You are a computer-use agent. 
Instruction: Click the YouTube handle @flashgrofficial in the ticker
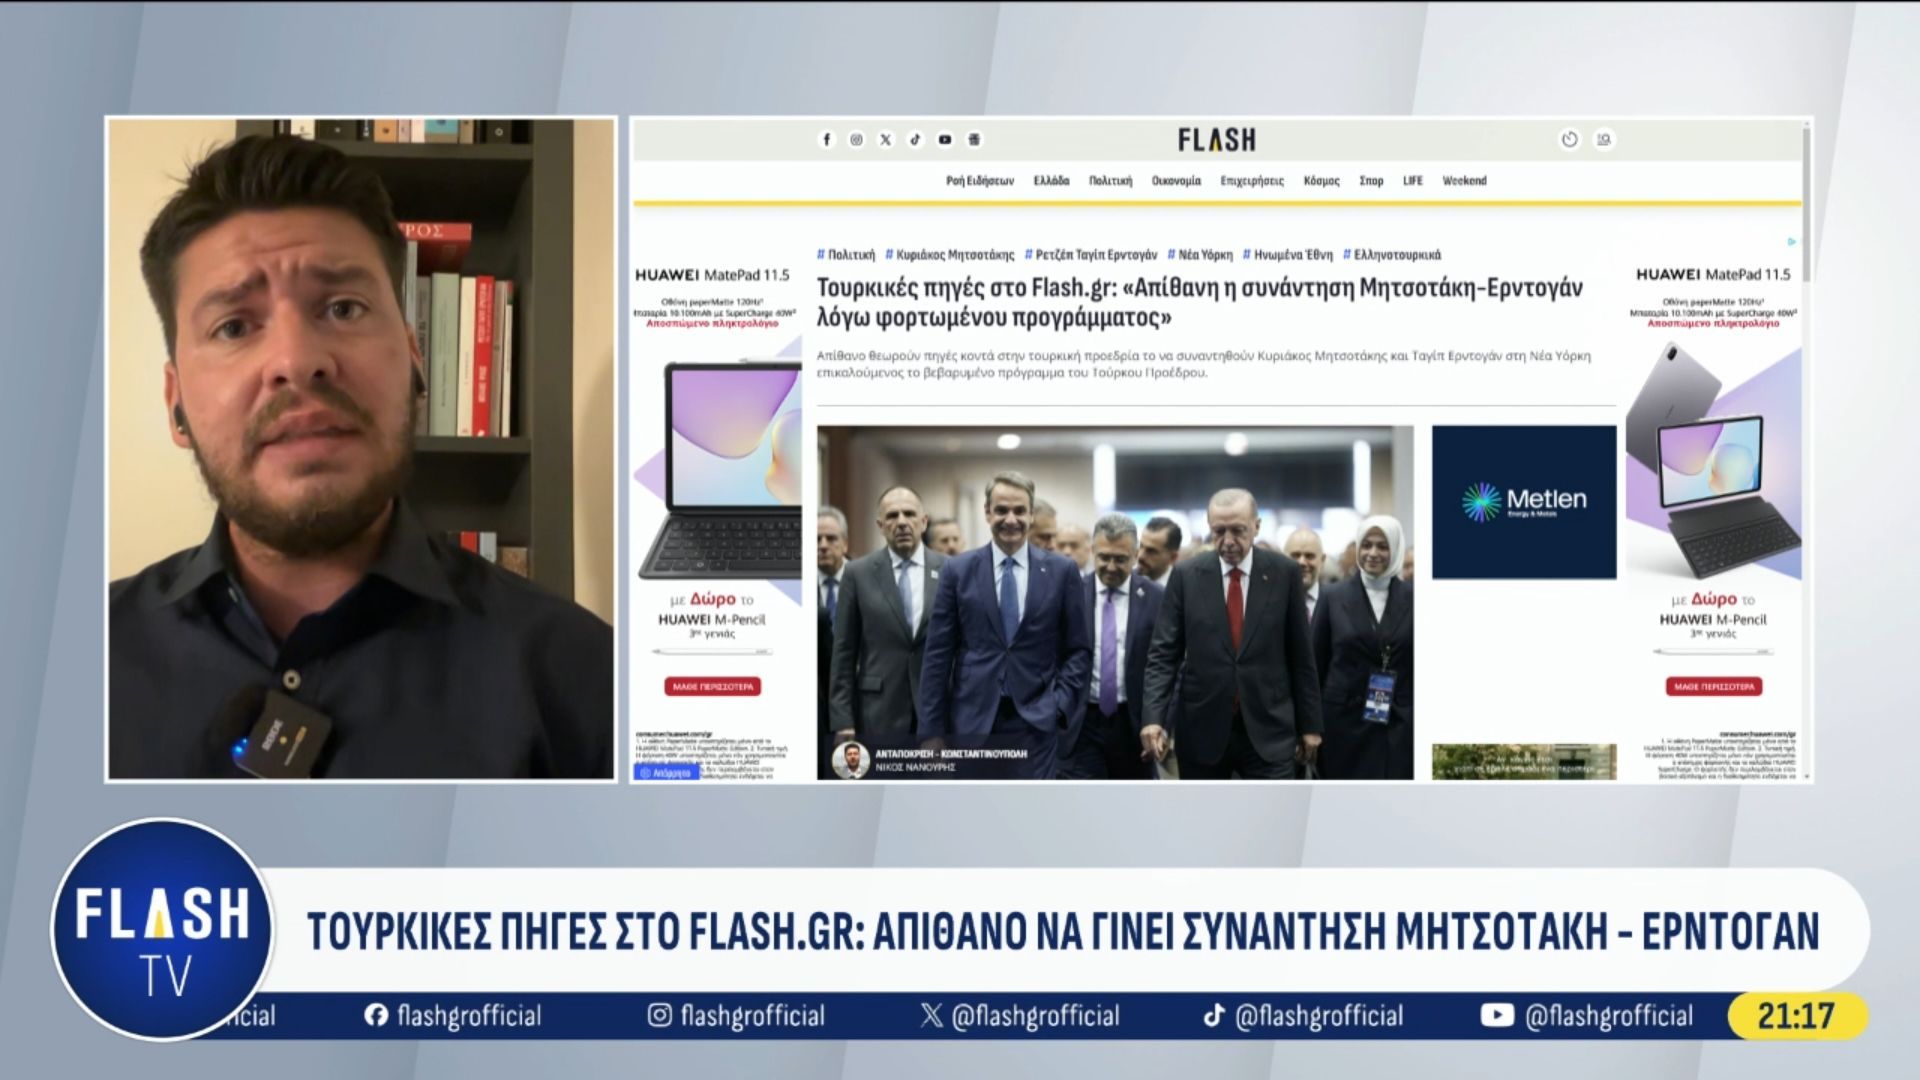pyautogui.click(x=1609, y=1016)
